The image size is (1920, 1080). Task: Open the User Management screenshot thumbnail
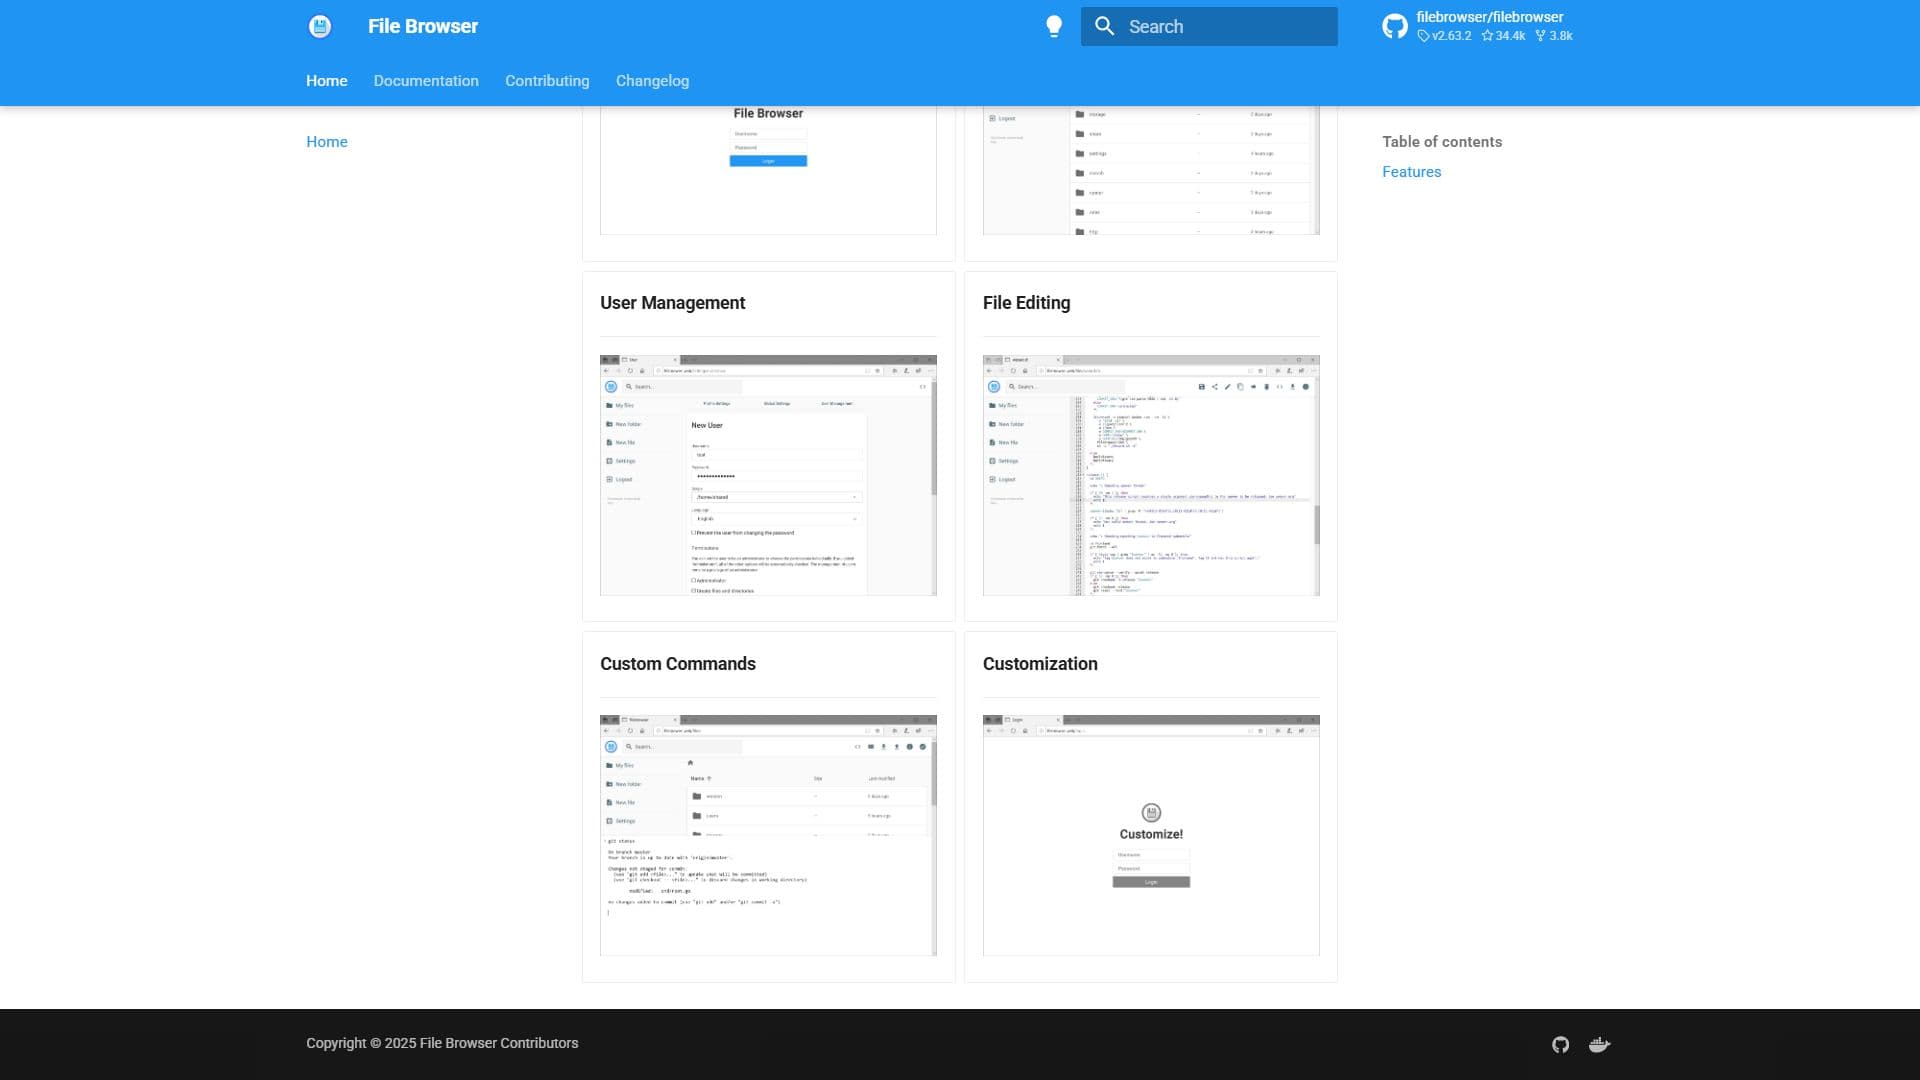pyautogui.click(x=768, y=475)
